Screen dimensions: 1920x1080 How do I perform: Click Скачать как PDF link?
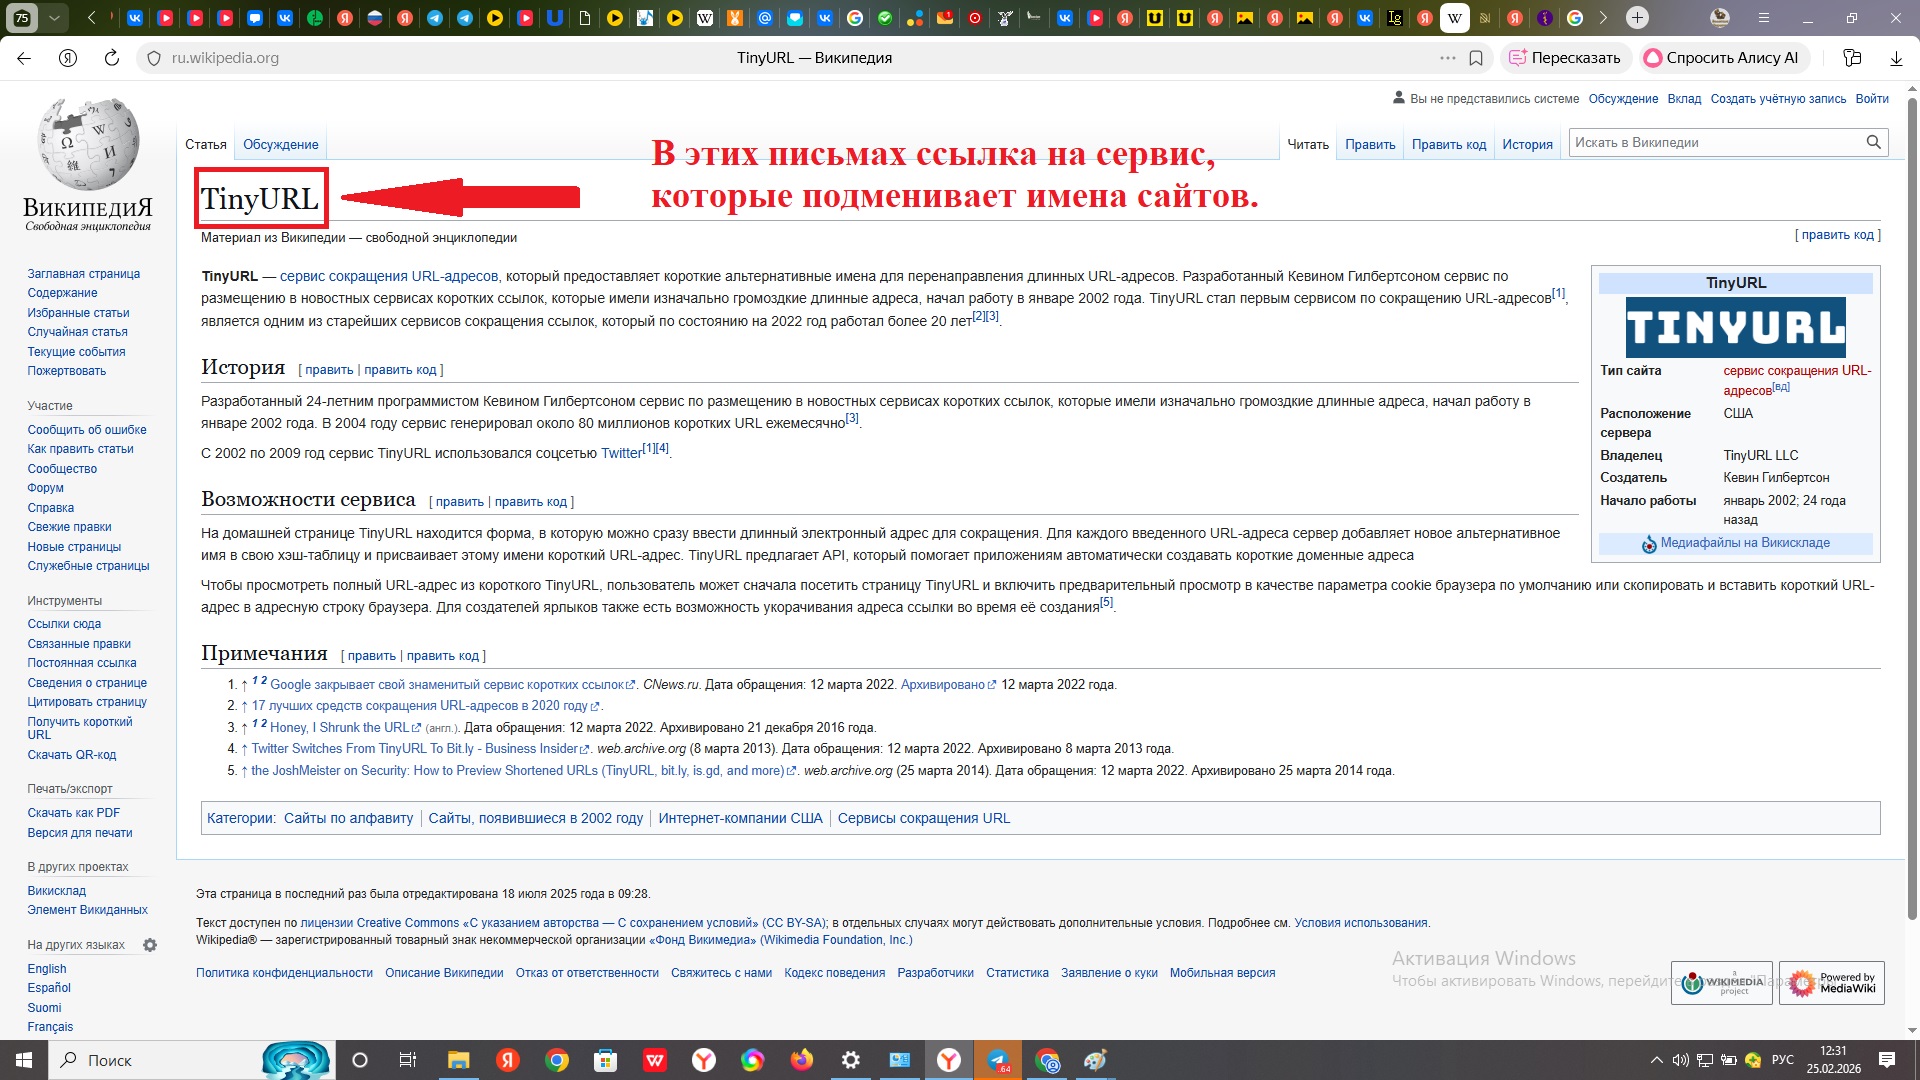click(73, 813)
